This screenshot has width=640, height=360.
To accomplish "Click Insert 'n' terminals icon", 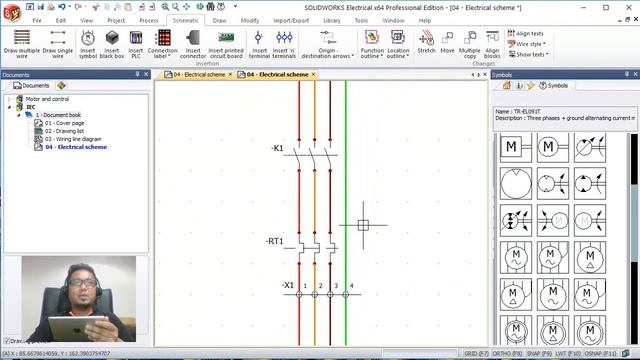I will (284, 44).
